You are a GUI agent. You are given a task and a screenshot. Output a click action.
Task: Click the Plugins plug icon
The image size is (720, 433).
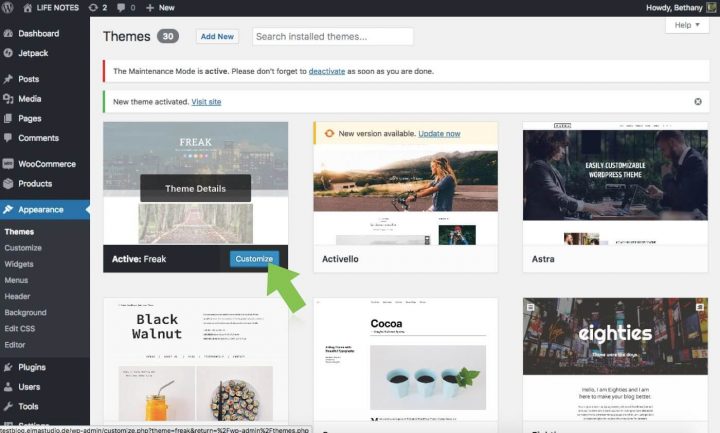pos(8,367)
